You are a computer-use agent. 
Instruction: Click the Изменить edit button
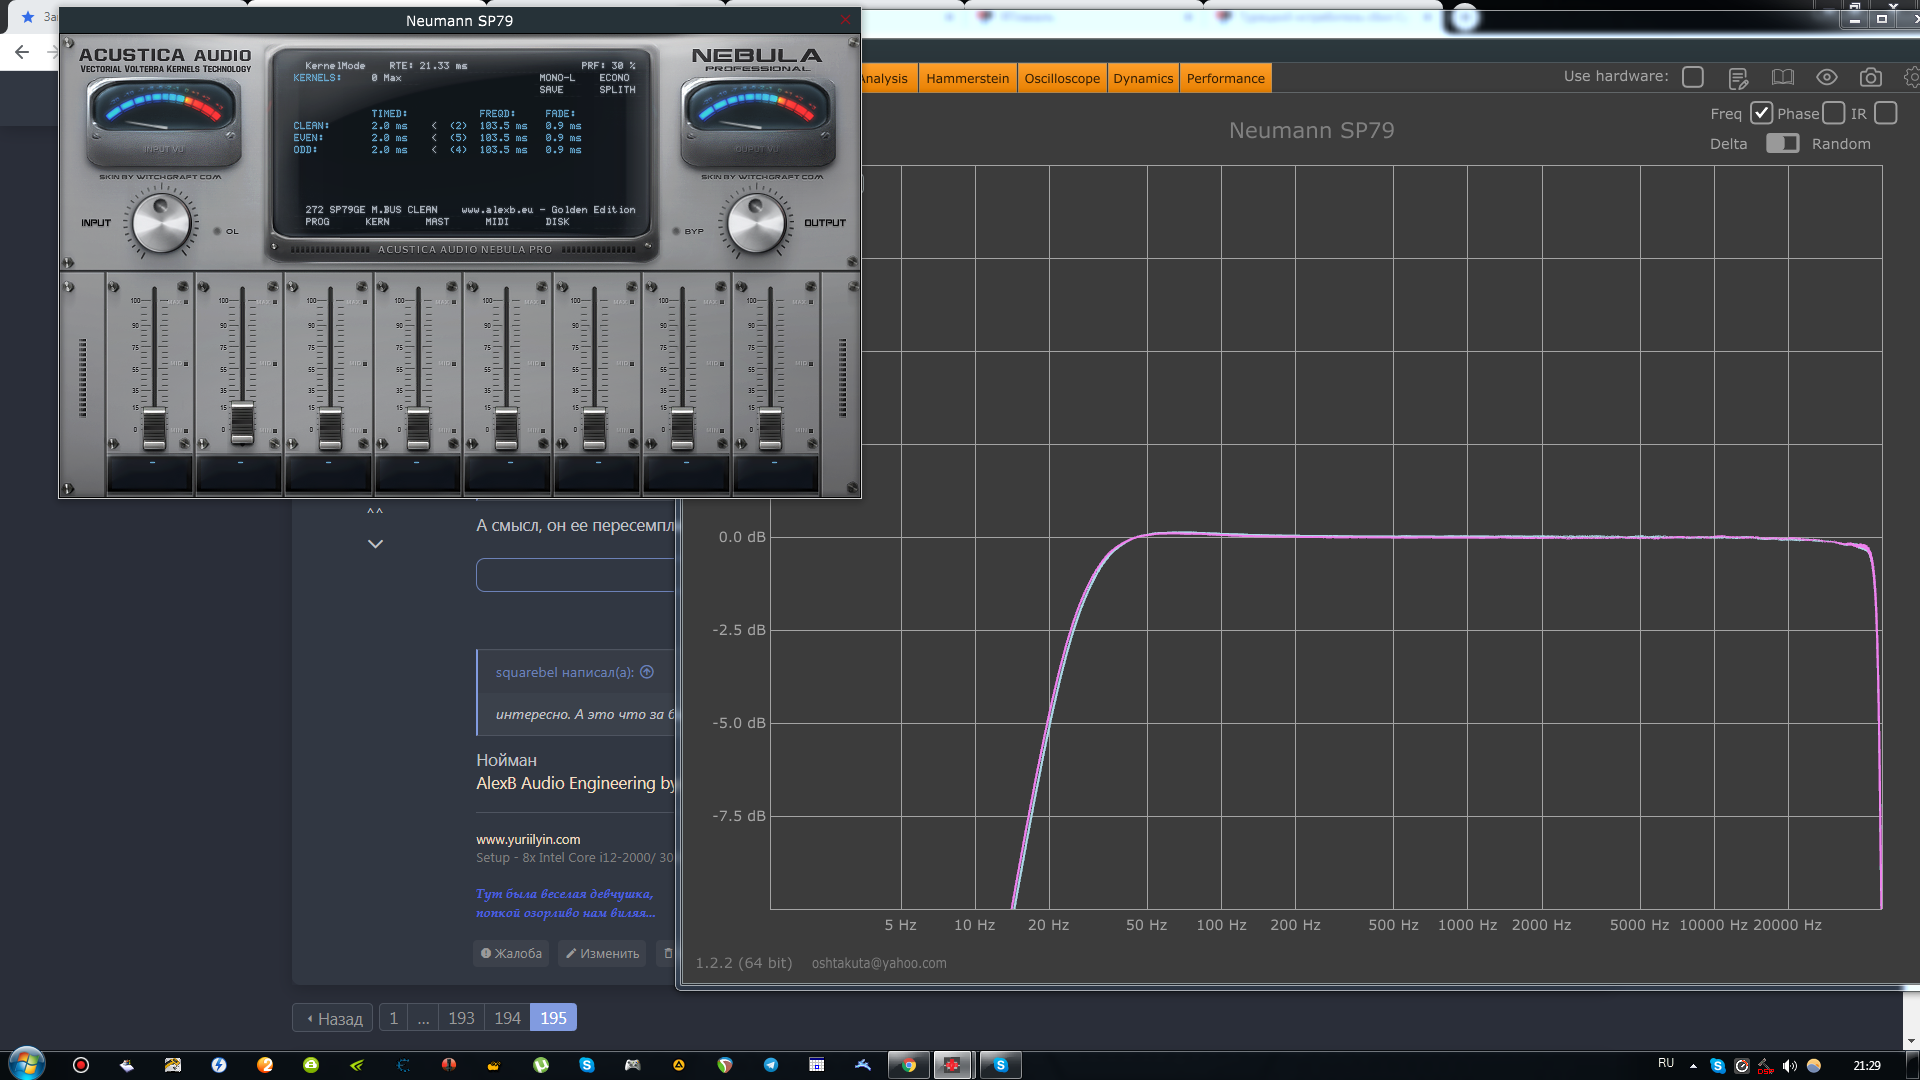tap(602, 953)
